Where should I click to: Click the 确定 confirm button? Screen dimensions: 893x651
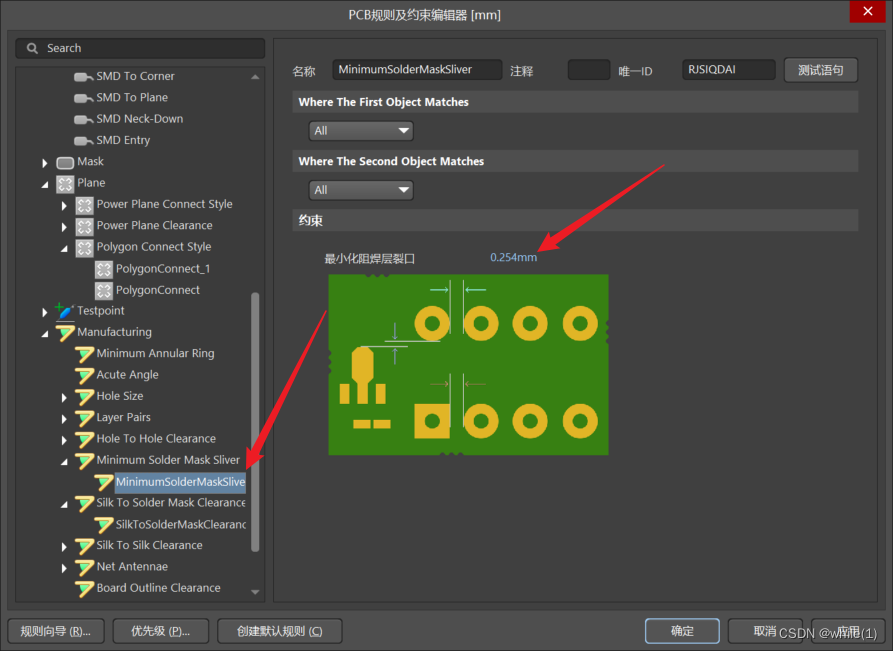(682, 631)
